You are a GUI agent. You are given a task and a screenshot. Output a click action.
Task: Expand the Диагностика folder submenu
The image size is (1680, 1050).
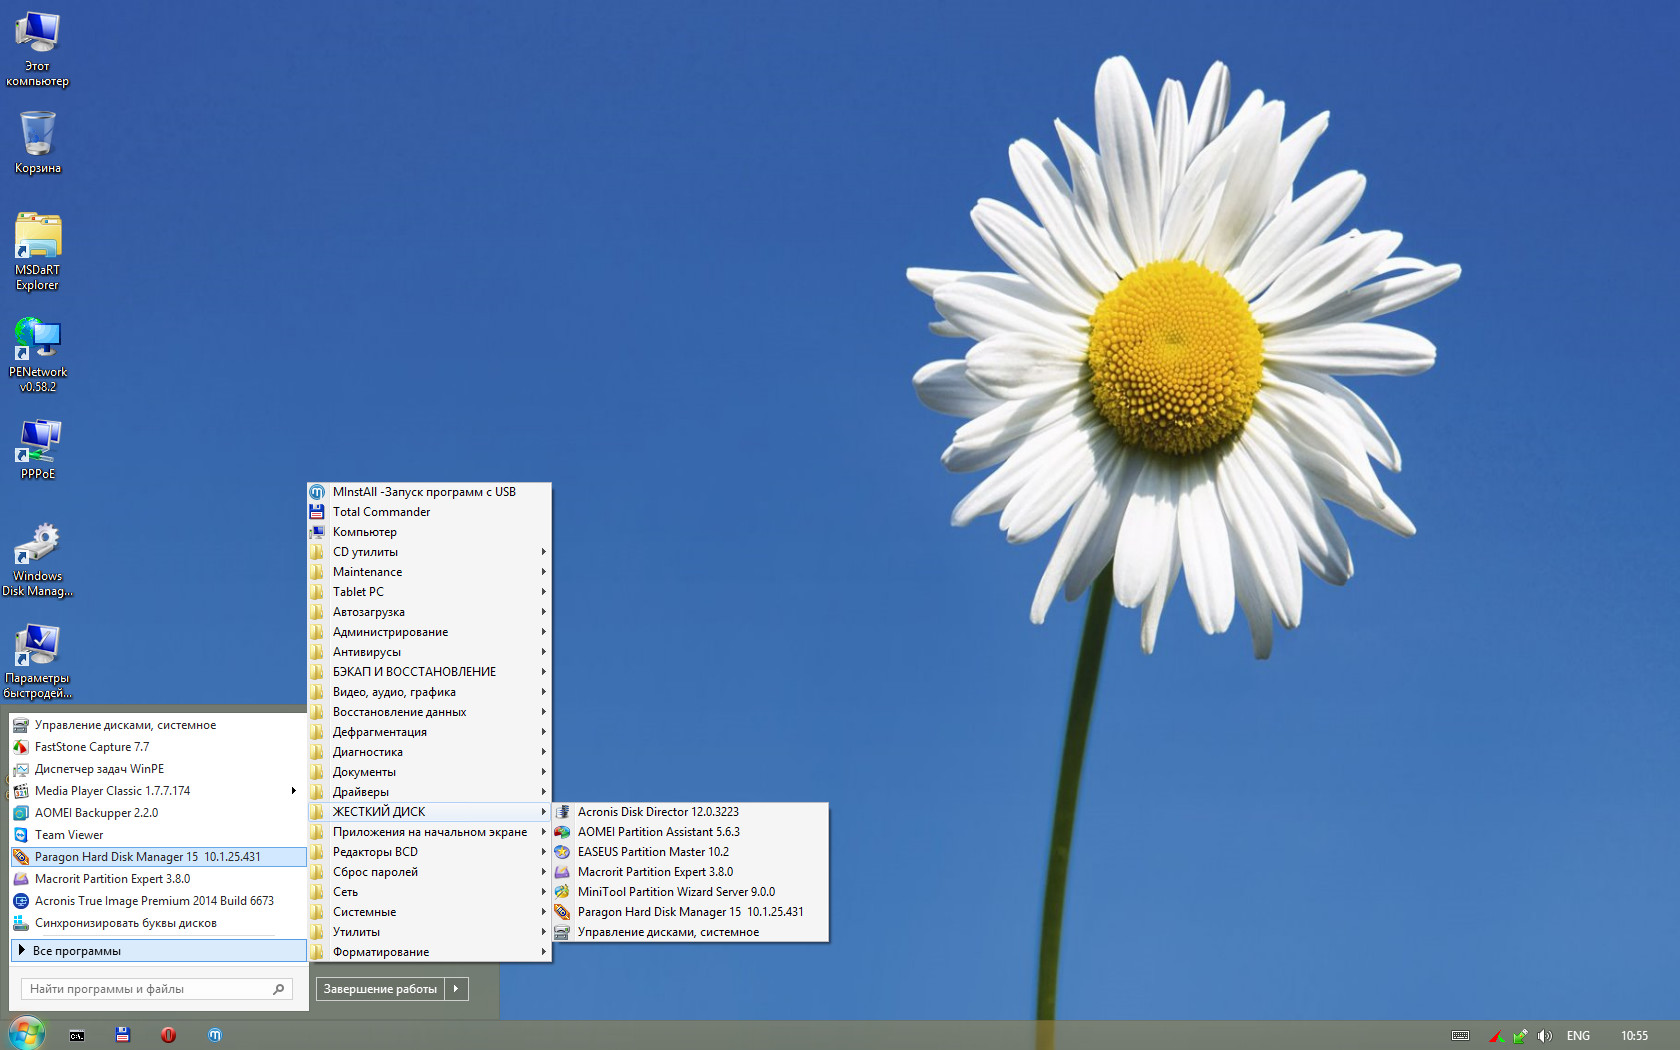click(430, 752)
